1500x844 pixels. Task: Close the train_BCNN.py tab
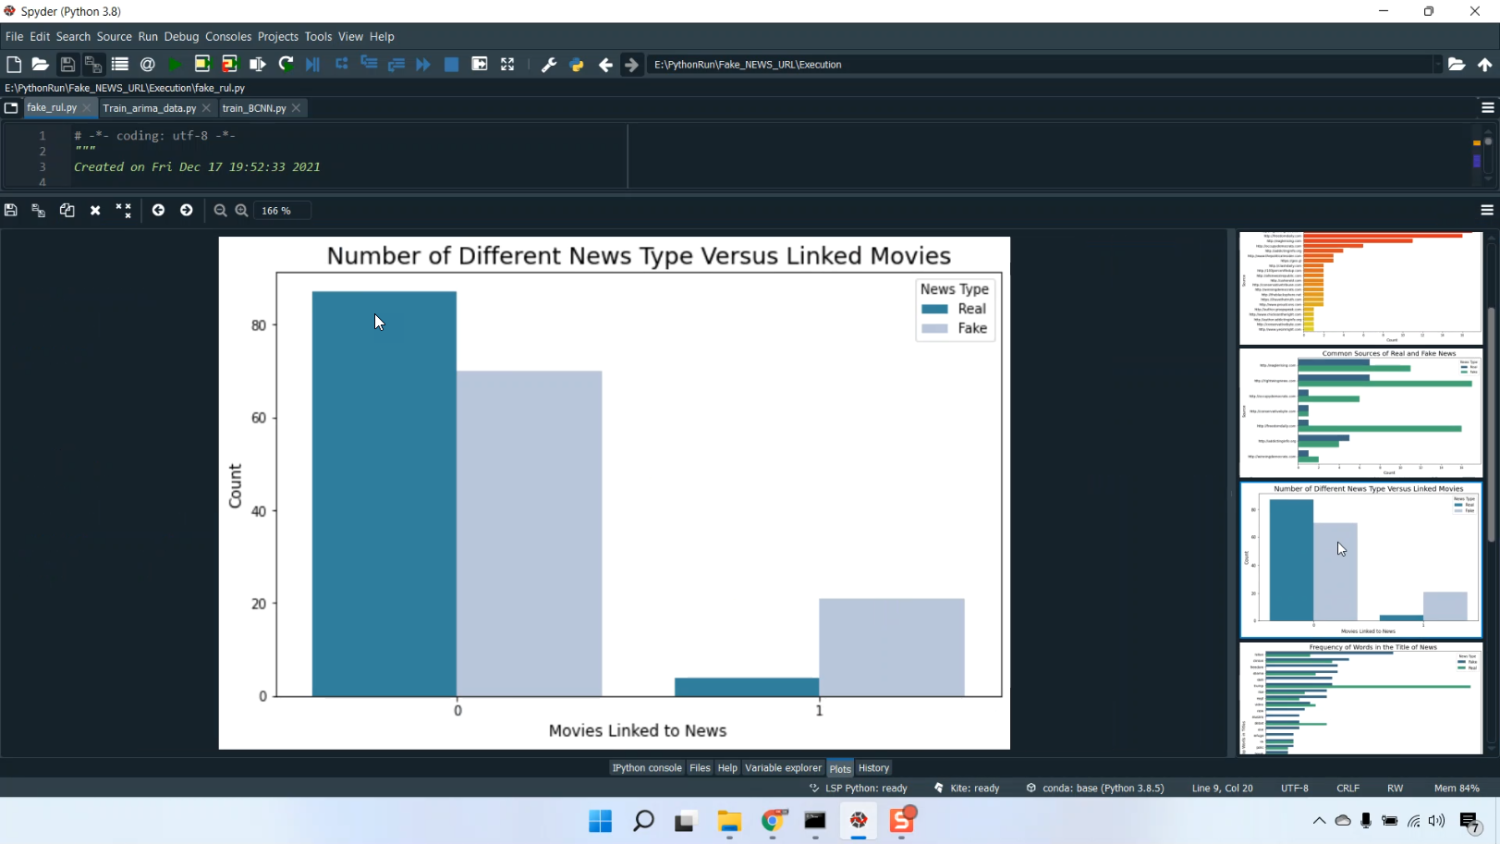[x=296, y=108]
